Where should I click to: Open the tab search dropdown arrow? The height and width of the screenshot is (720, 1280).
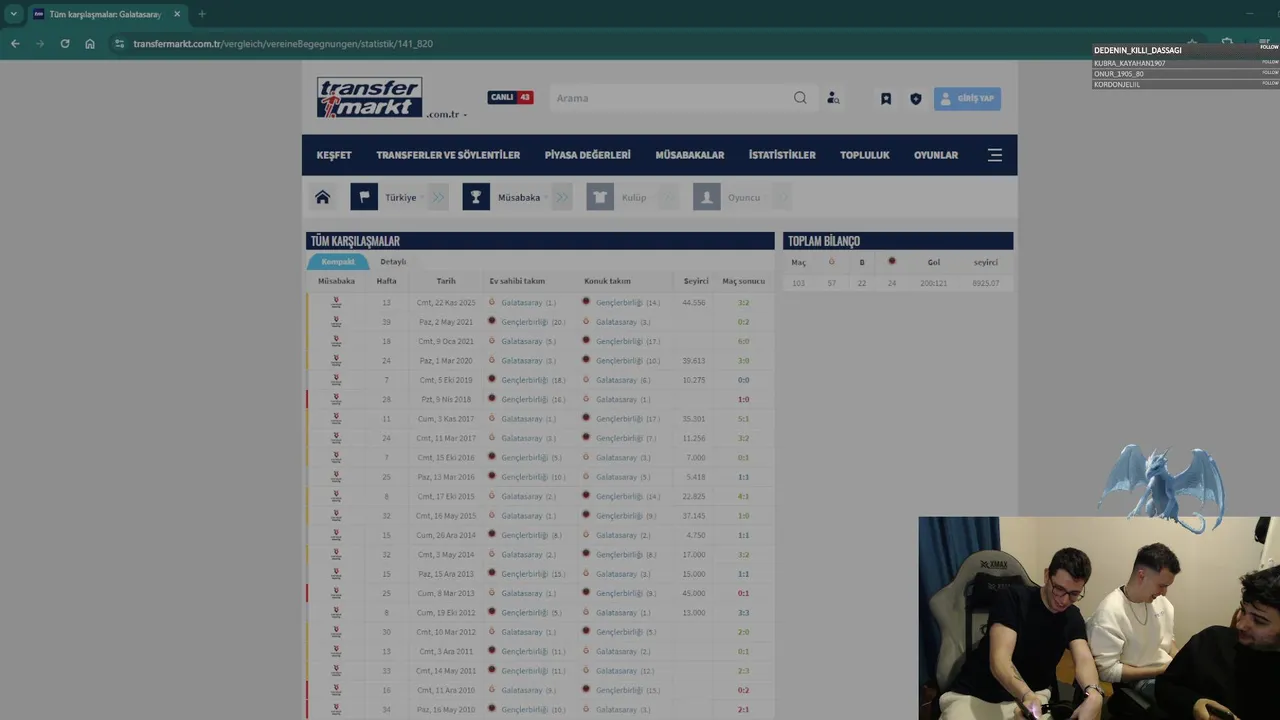pyautogui.click(x=13, y=14)
